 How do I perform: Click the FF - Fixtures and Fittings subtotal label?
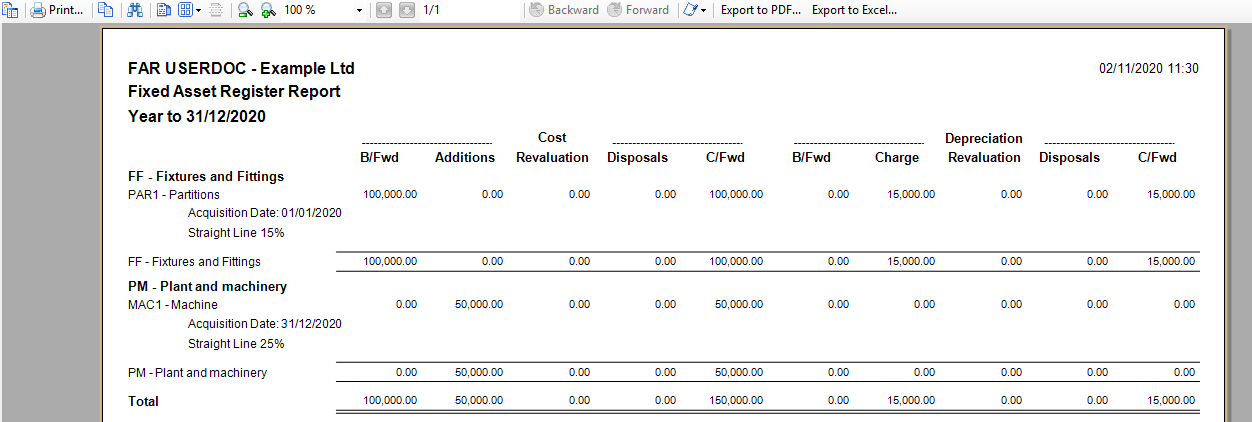click(194, 262)
